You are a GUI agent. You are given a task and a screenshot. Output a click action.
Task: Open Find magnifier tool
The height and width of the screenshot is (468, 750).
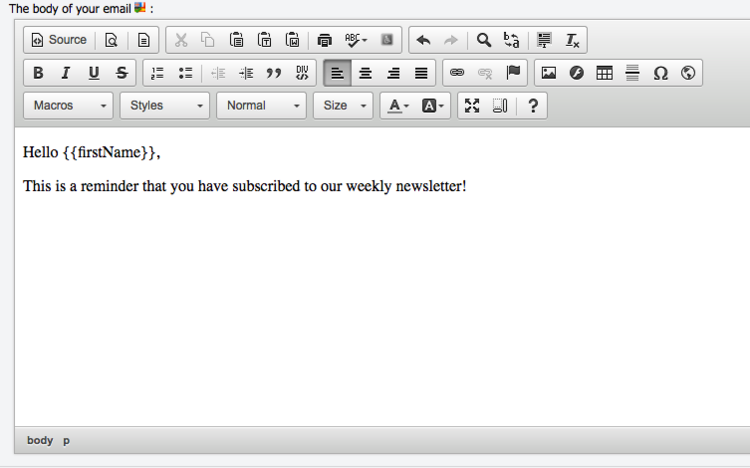[484, 40]
